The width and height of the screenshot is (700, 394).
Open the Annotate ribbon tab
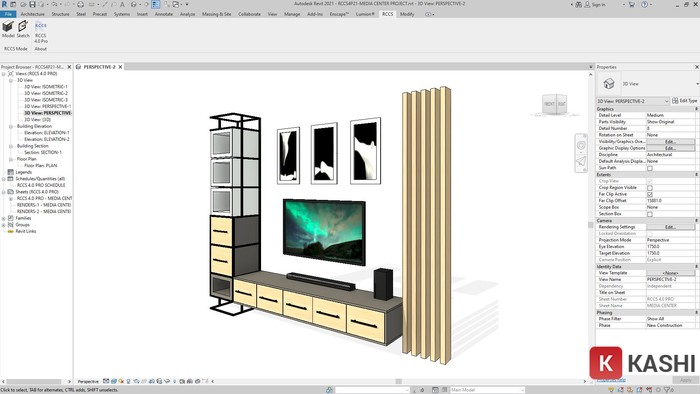163,14
